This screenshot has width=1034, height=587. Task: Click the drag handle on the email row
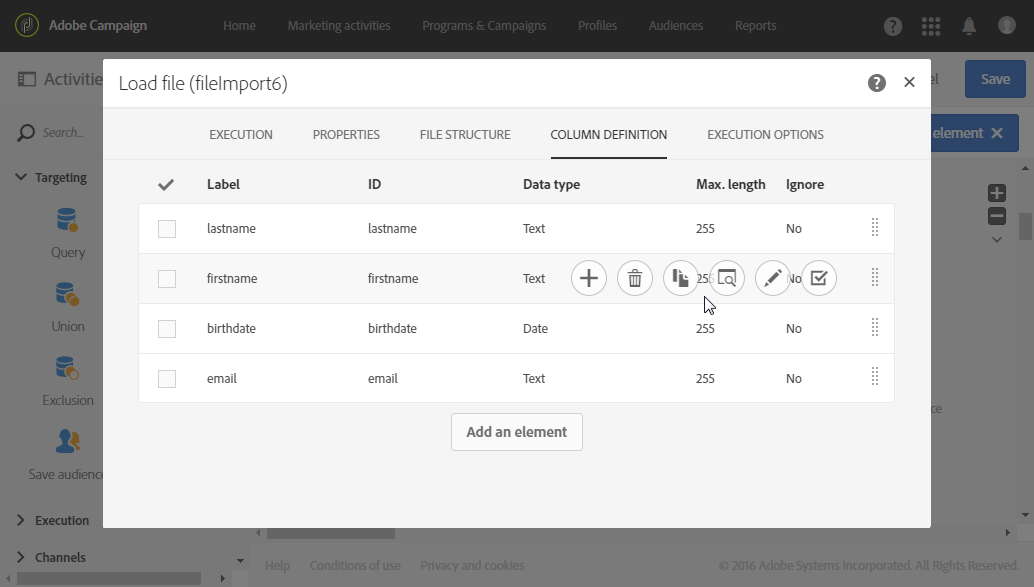tap(875, 377)
